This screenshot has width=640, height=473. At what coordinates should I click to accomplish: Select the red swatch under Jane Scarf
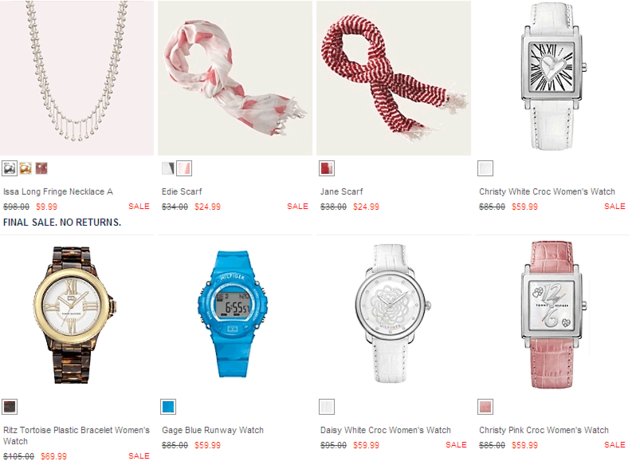327,168
